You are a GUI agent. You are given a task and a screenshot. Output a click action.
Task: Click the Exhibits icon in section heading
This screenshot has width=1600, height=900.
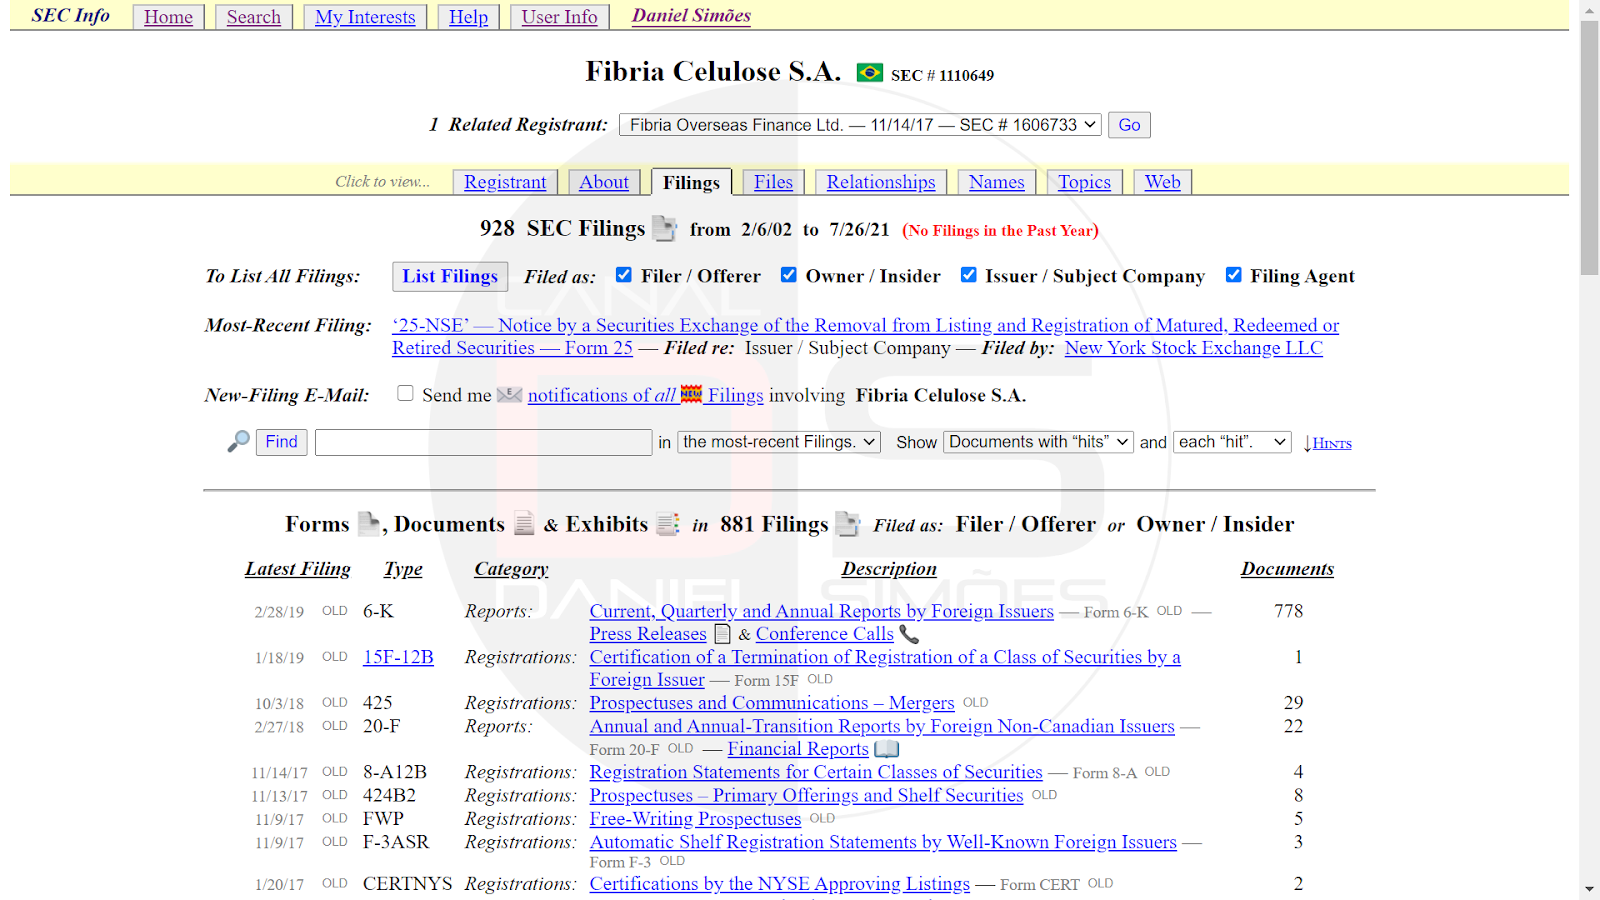click(668, 523)
